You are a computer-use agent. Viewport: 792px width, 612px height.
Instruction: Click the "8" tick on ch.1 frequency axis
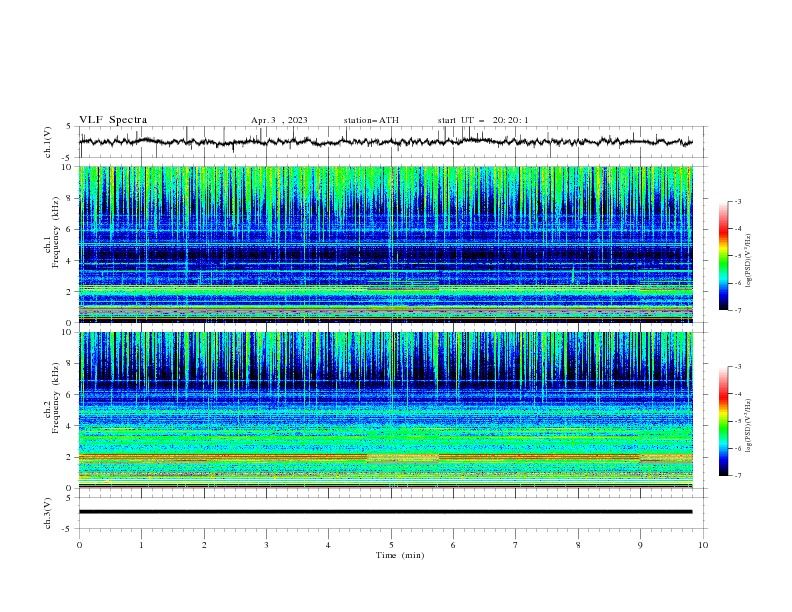click(x=70, y=198)
